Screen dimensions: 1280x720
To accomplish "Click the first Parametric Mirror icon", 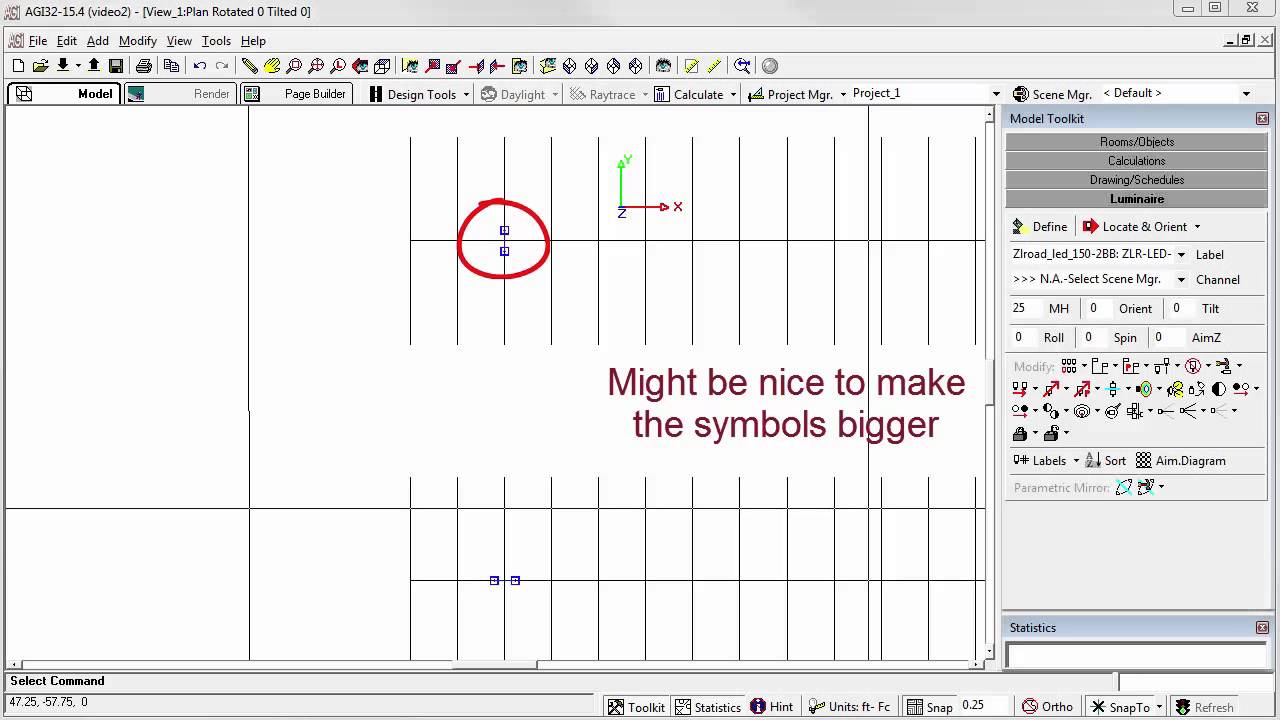I will [1124, 488].
